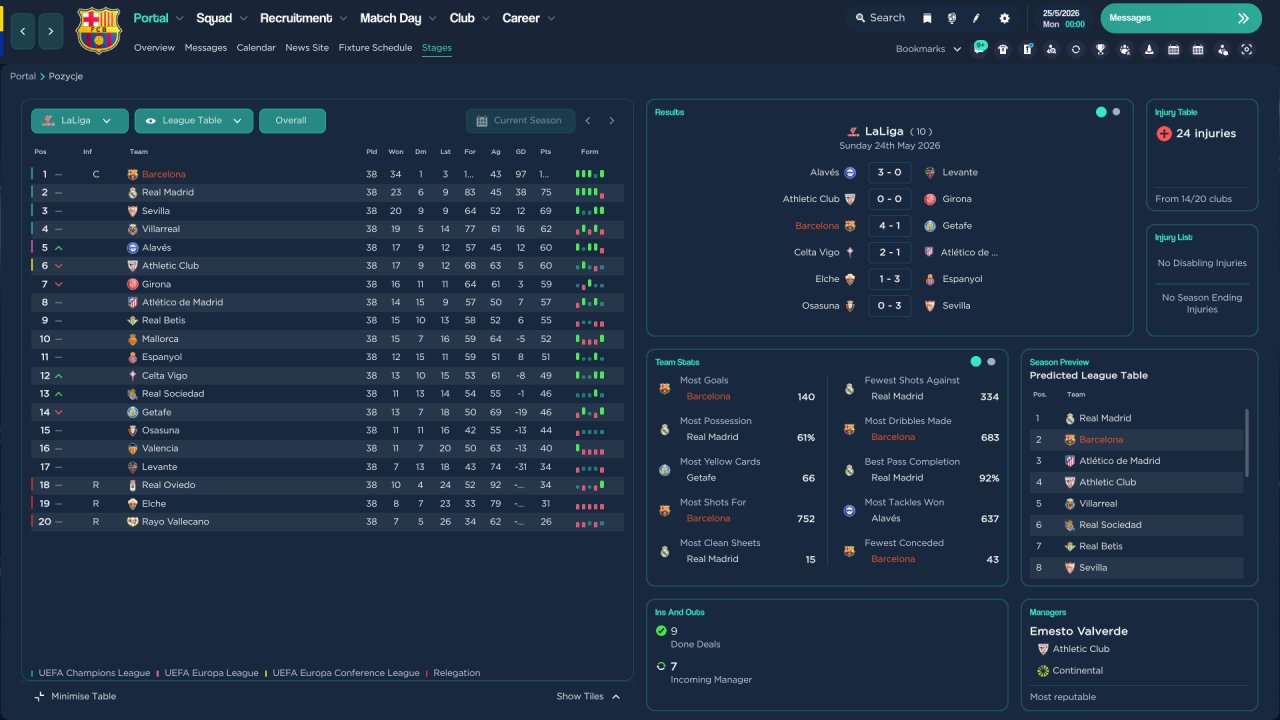The image size is (1280, 720).
Task: Click the Continental reputation icon under Managers
Action: pos(1043,671)
